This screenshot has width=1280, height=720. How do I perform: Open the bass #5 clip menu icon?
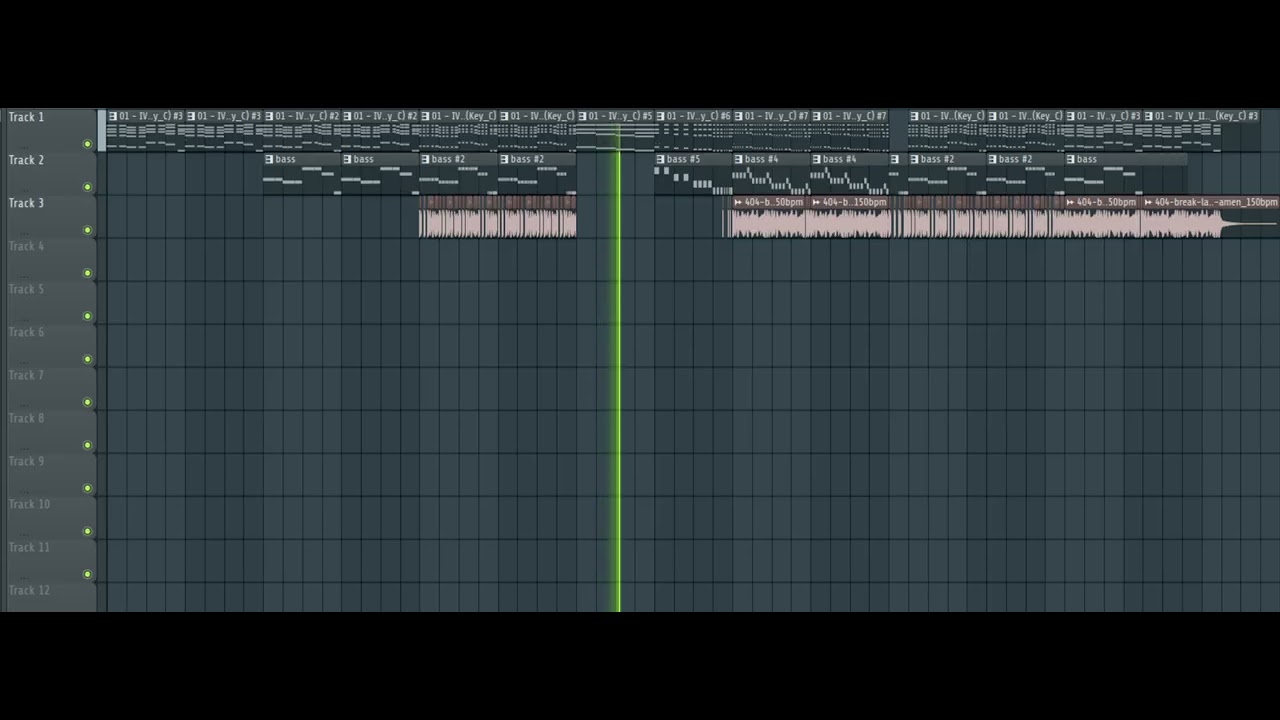[660, 159]
